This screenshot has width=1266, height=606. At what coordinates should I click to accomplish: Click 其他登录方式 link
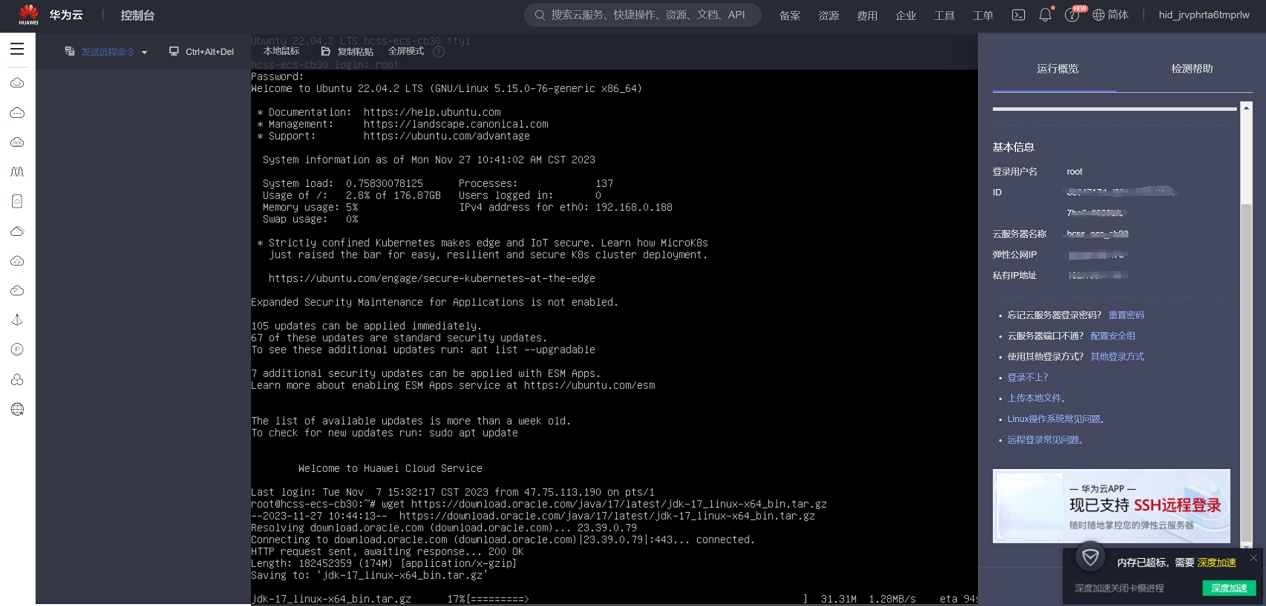[1117, 357]
